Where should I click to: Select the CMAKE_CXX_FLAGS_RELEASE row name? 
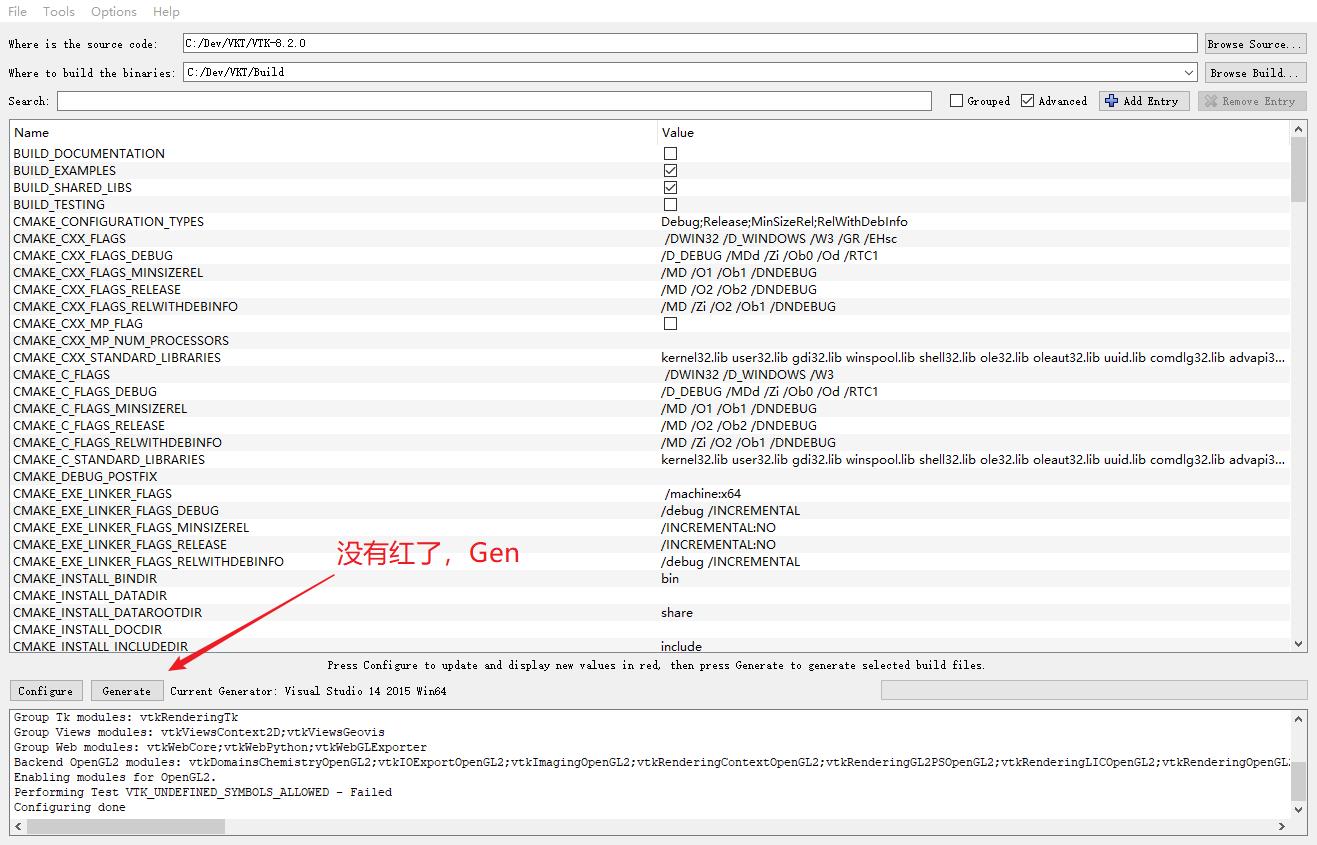[97, 289]
